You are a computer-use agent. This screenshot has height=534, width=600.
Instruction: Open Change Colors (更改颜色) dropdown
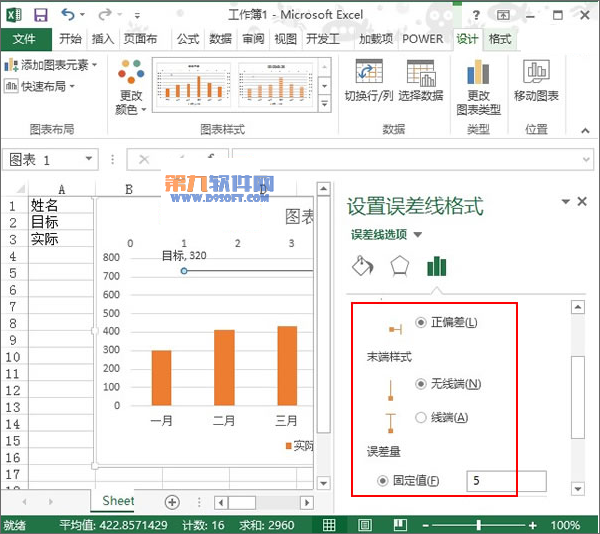click(131, 87)
